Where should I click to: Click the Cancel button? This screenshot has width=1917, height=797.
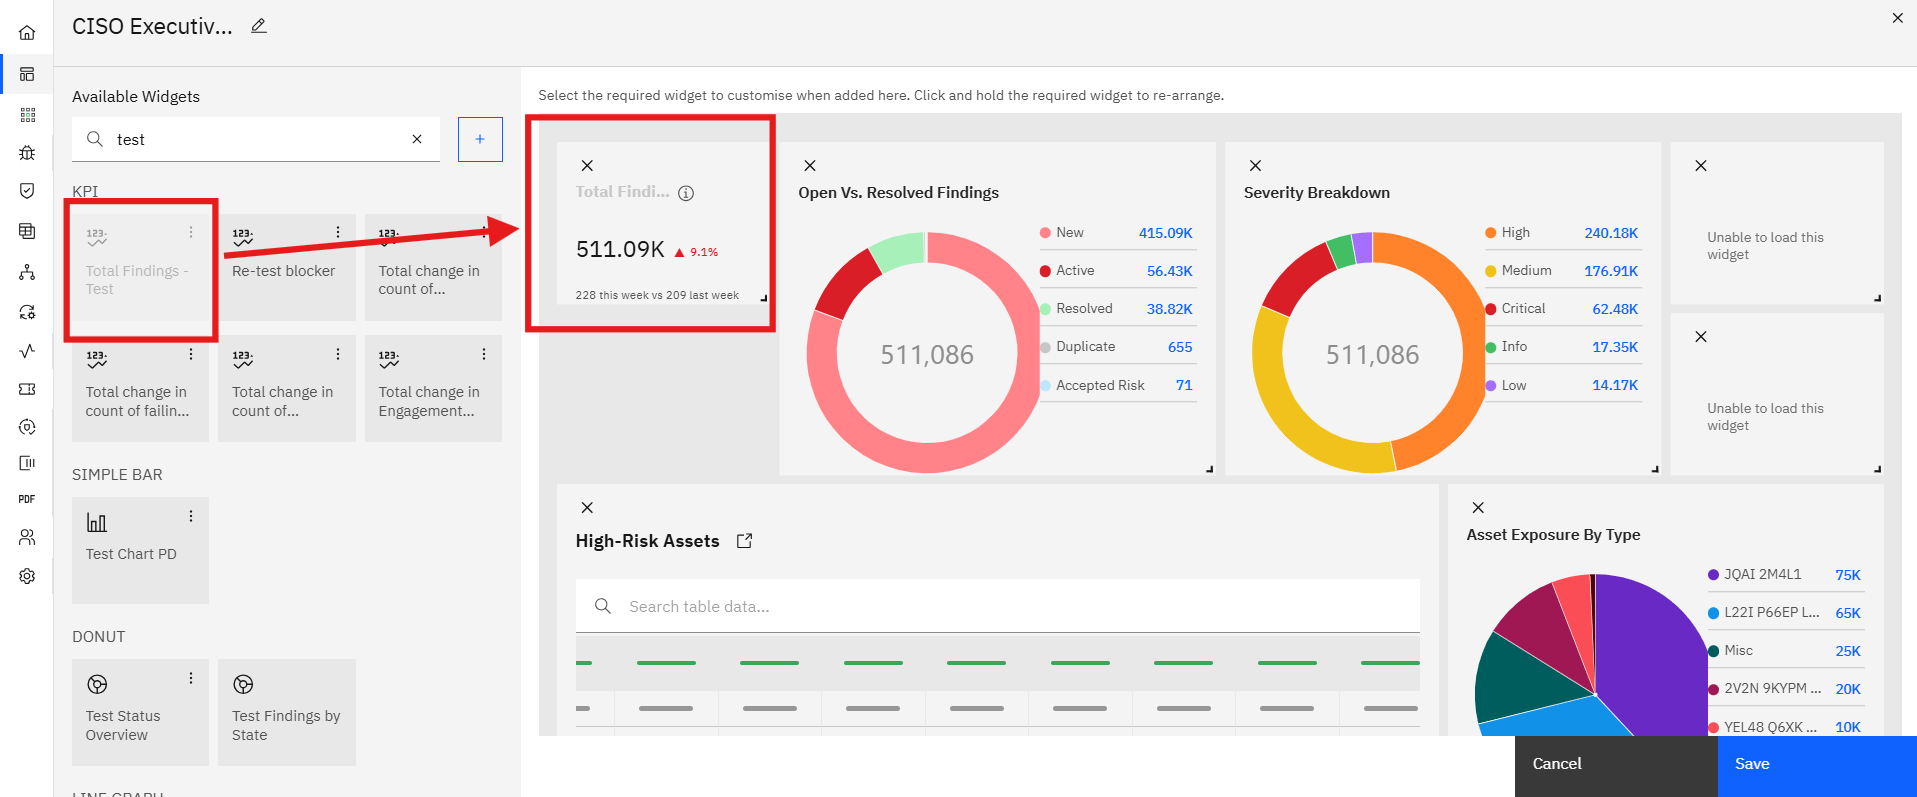coord(1616,766)
